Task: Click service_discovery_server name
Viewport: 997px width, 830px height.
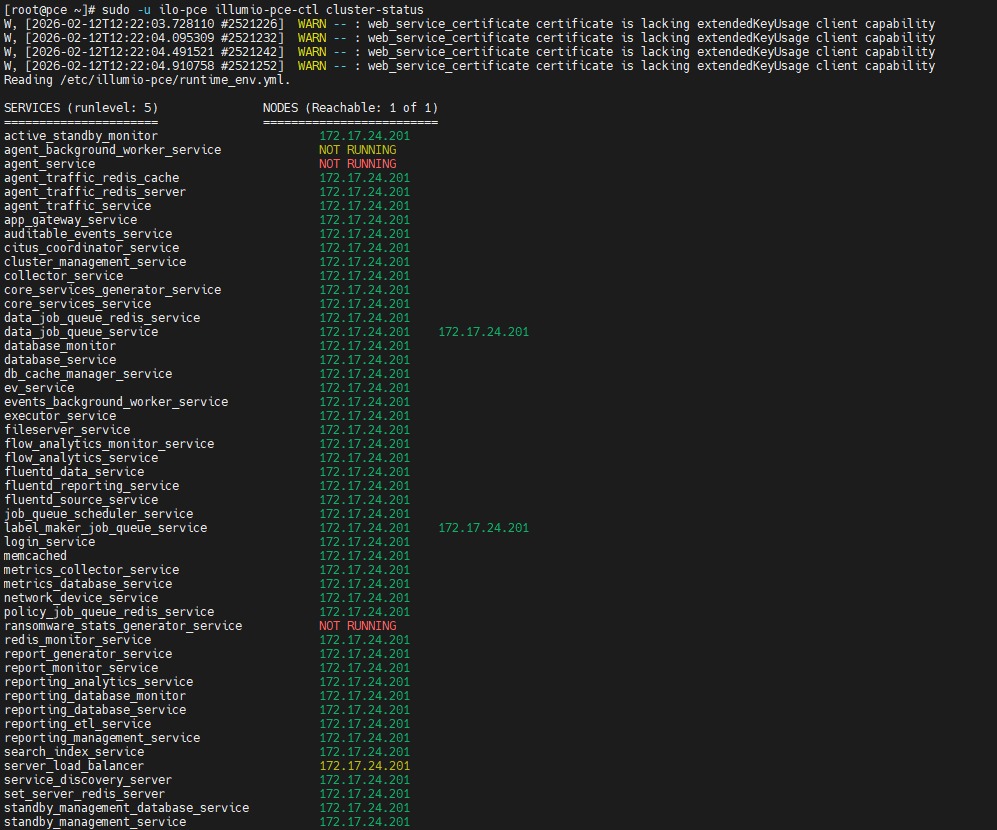Action: click(88, 779)
